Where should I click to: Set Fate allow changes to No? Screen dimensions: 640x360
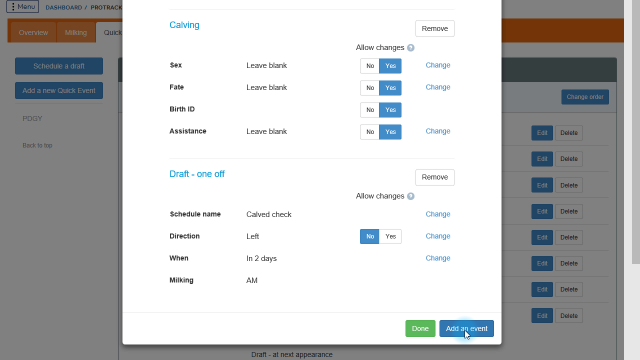pos(370,88)
